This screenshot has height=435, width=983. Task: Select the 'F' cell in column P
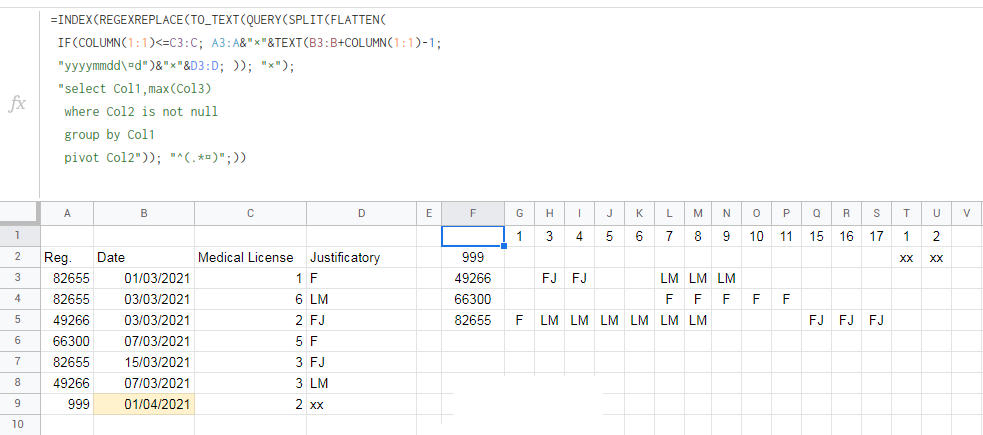pos(786,300)
